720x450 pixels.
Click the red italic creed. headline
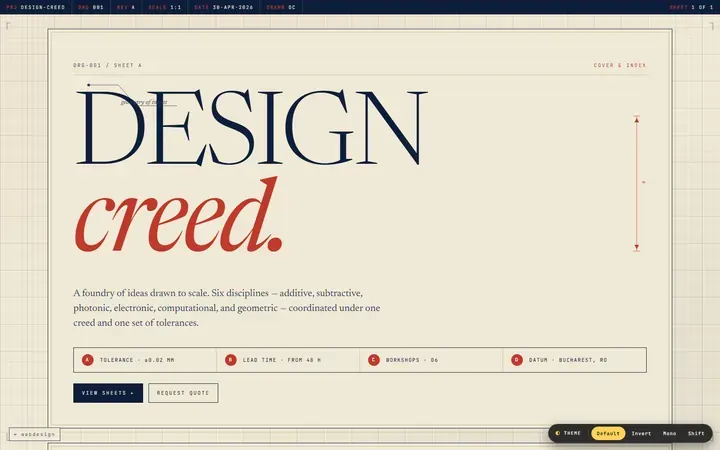click(179, 215)
